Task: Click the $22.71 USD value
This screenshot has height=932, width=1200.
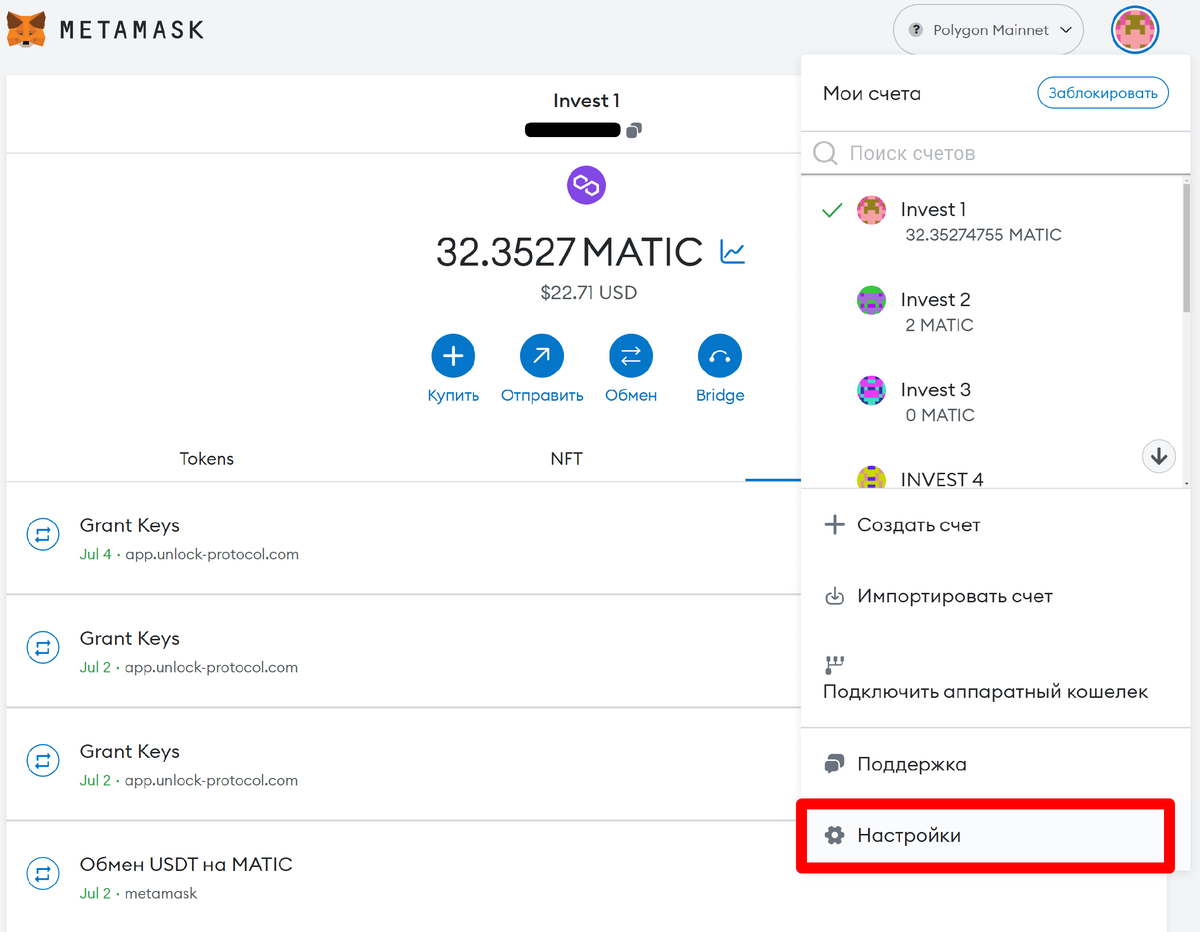Action: pyautogui.click(x=588, y=293)
